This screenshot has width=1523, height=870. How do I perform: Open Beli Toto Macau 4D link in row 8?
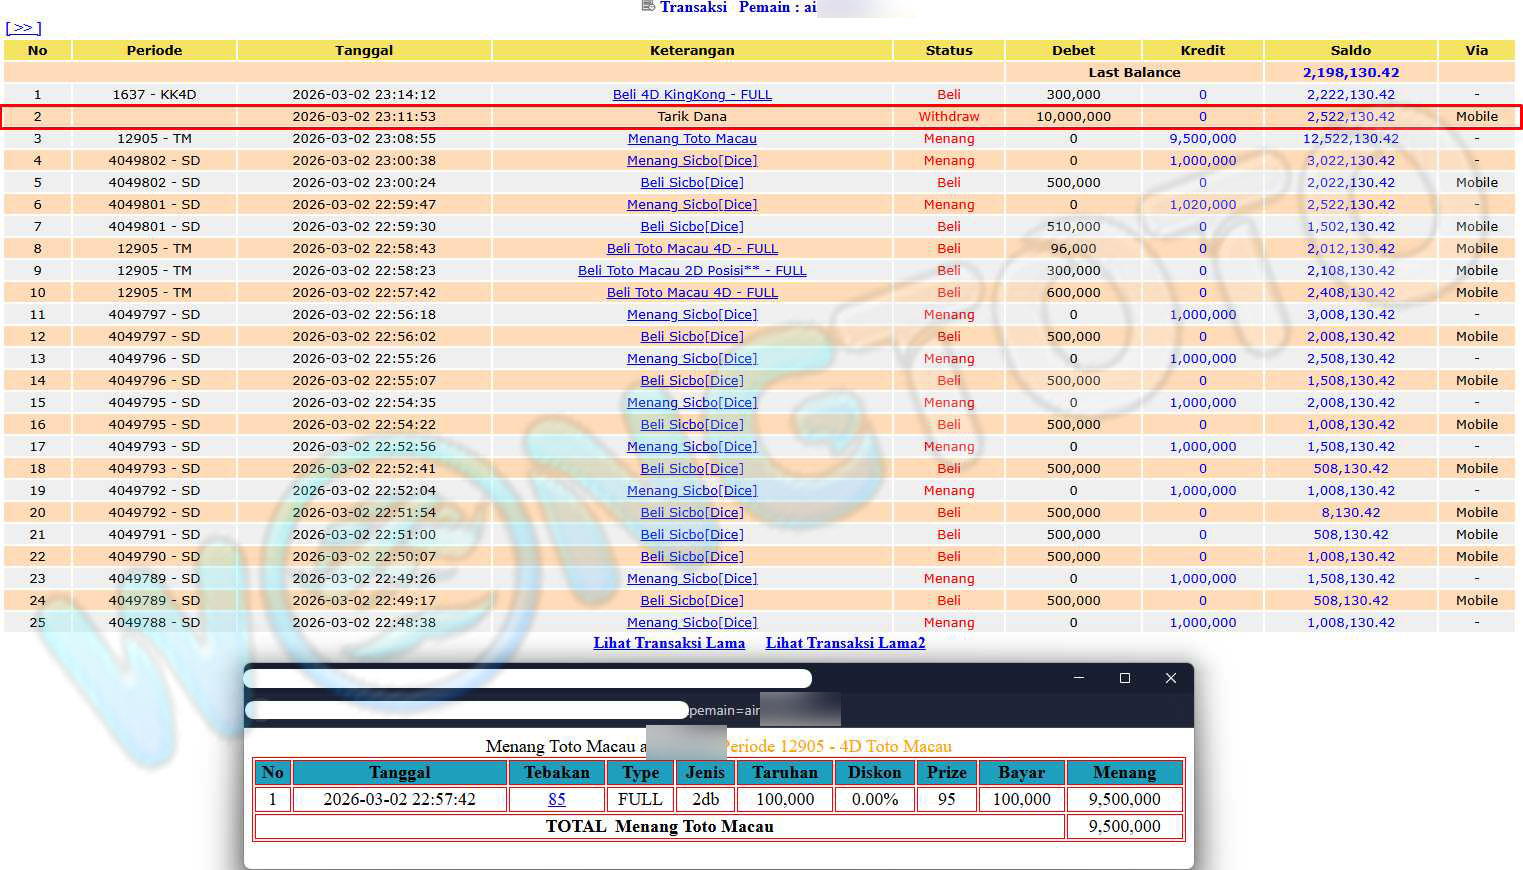(692, 249)
